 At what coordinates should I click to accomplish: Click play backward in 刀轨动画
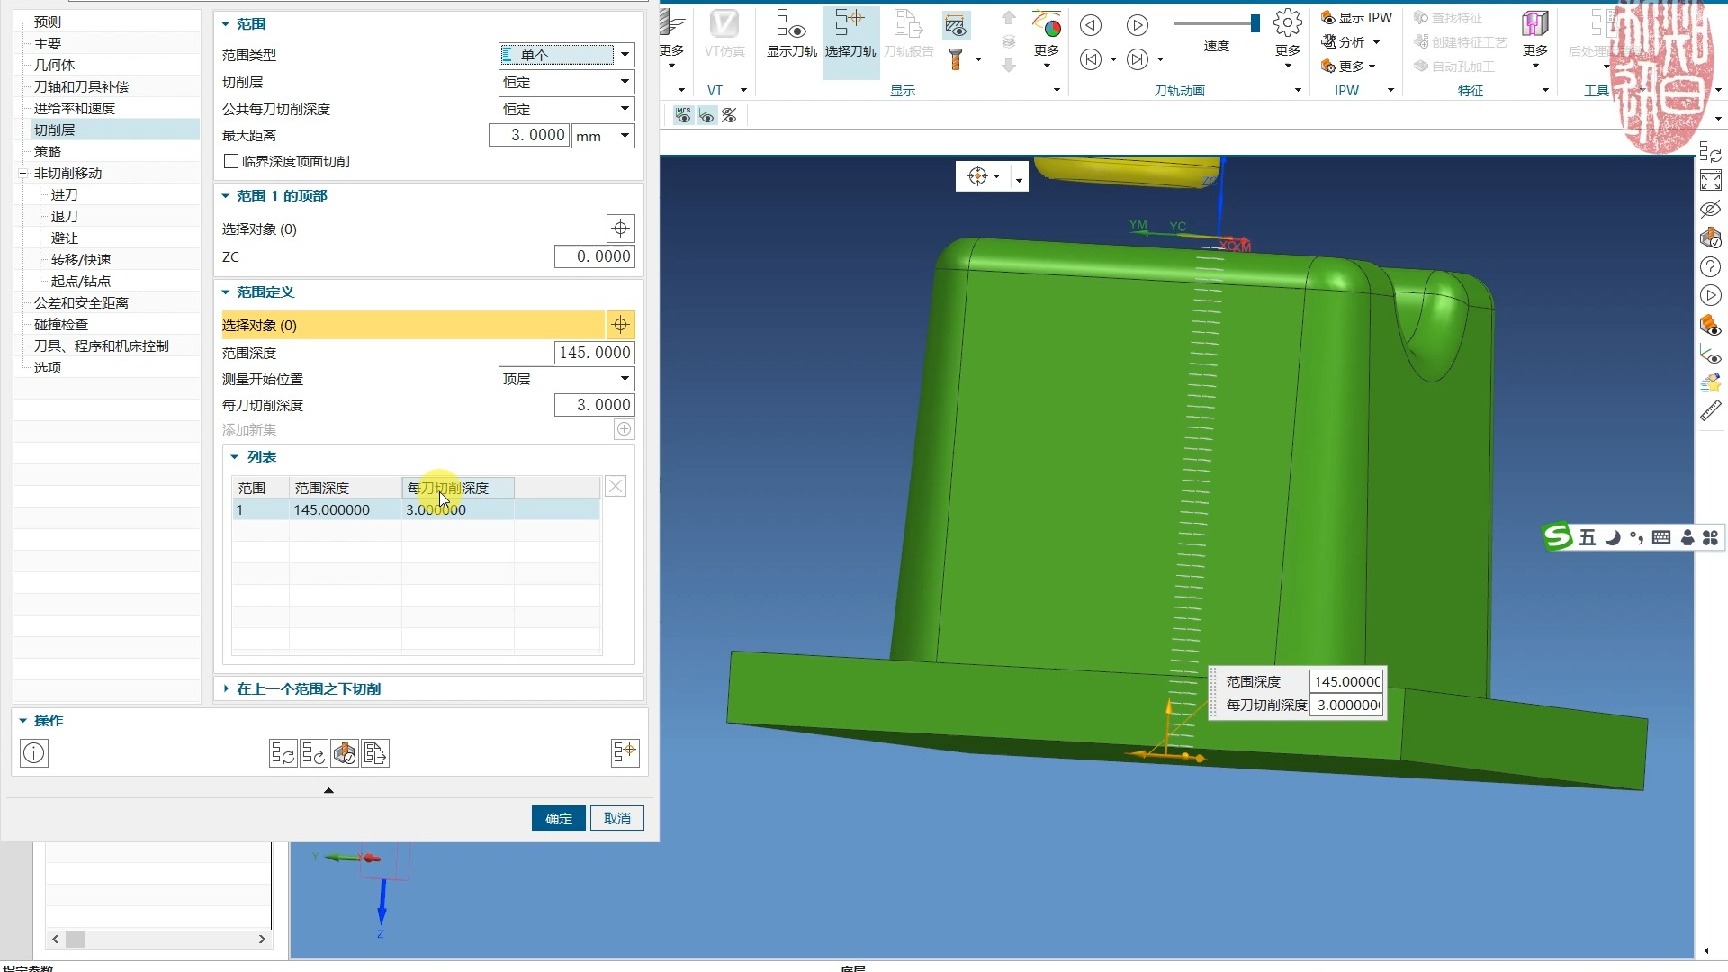(x=1091, y=25)
